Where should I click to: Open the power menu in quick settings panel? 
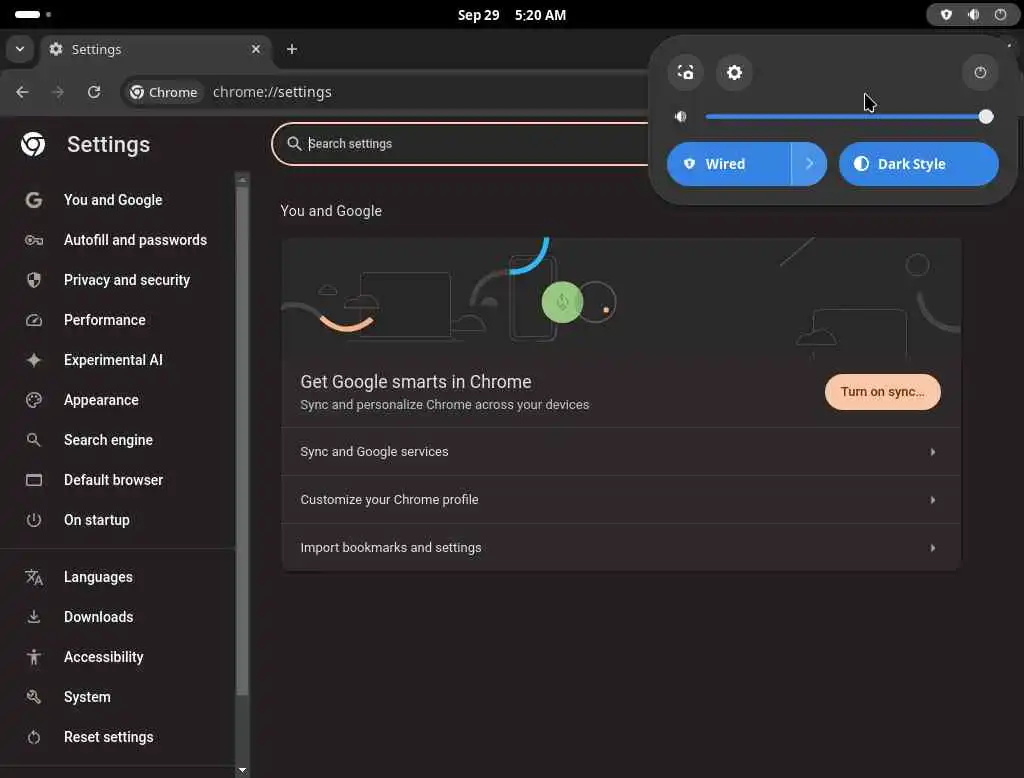point(980,73)
